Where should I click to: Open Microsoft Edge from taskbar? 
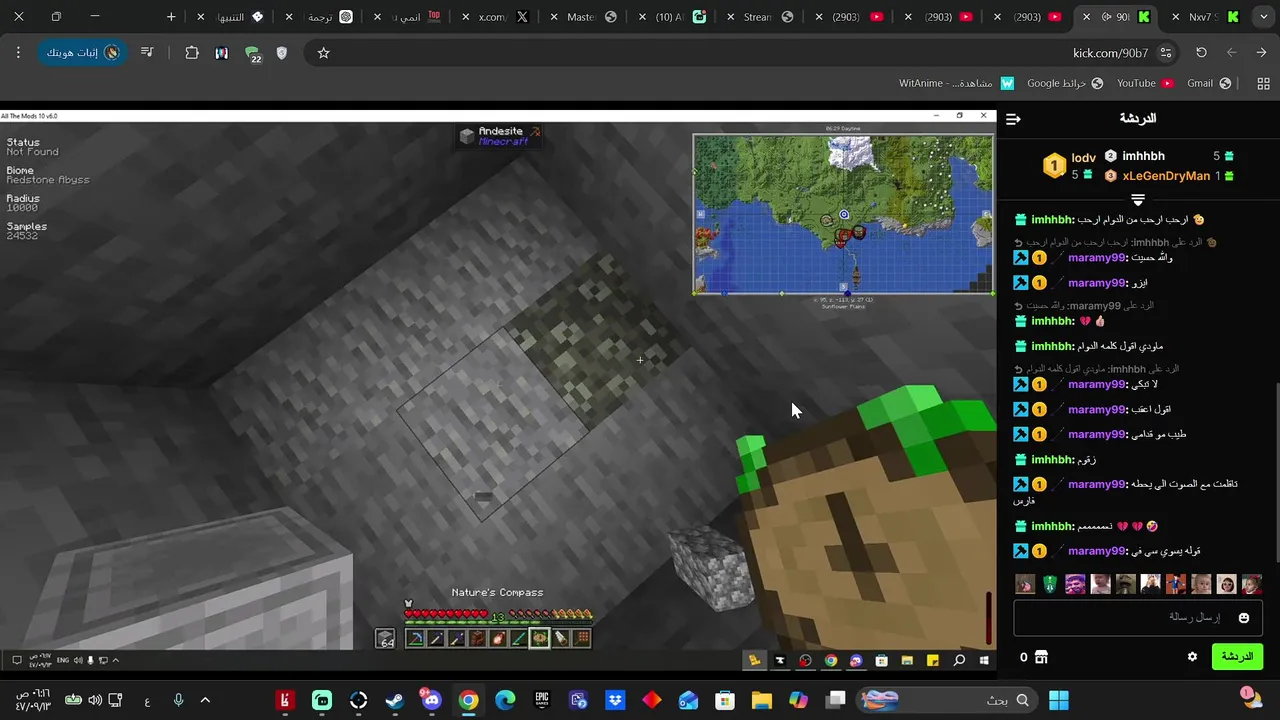click(505, 700)
